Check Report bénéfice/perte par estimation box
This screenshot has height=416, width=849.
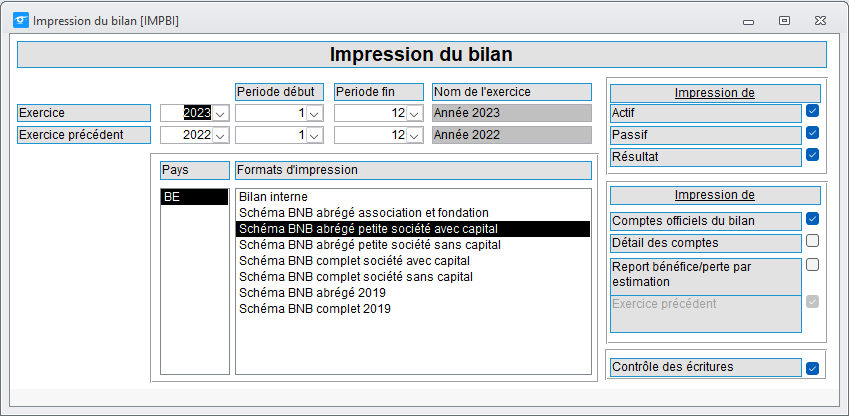812,265
